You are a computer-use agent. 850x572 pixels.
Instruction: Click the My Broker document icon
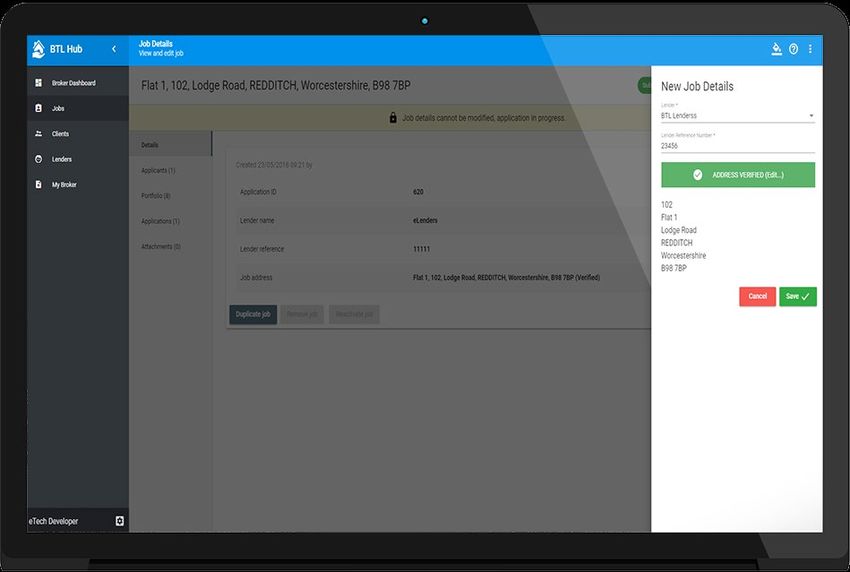(x=38, y=184)
